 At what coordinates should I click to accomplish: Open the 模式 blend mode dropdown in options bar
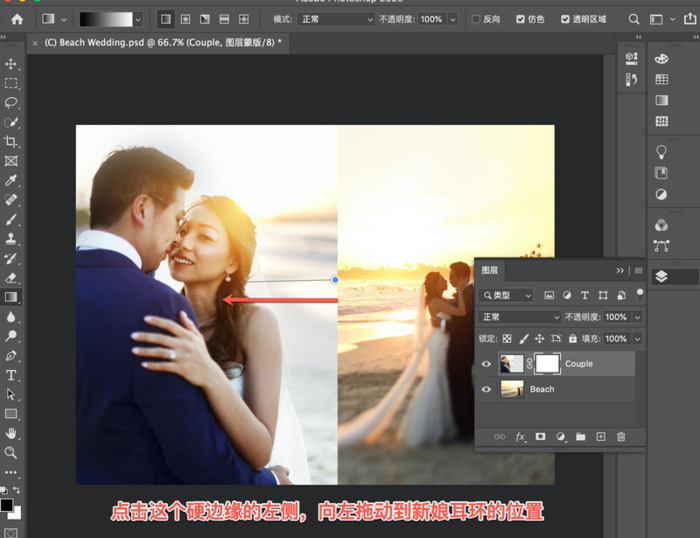coord(337,19)
